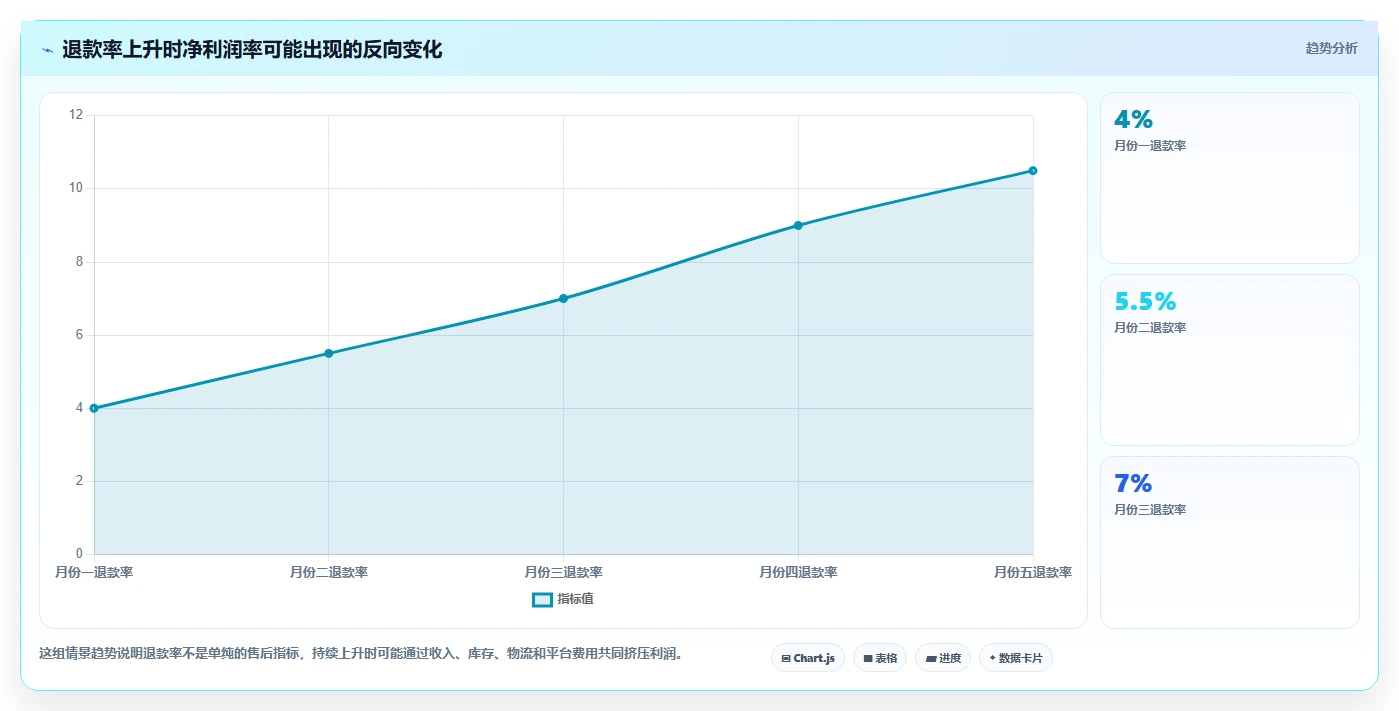Viewport: 1399px width, 711px height.
Task: Click the data point for 月份五退款率
Action: (x=1033, y=170)
